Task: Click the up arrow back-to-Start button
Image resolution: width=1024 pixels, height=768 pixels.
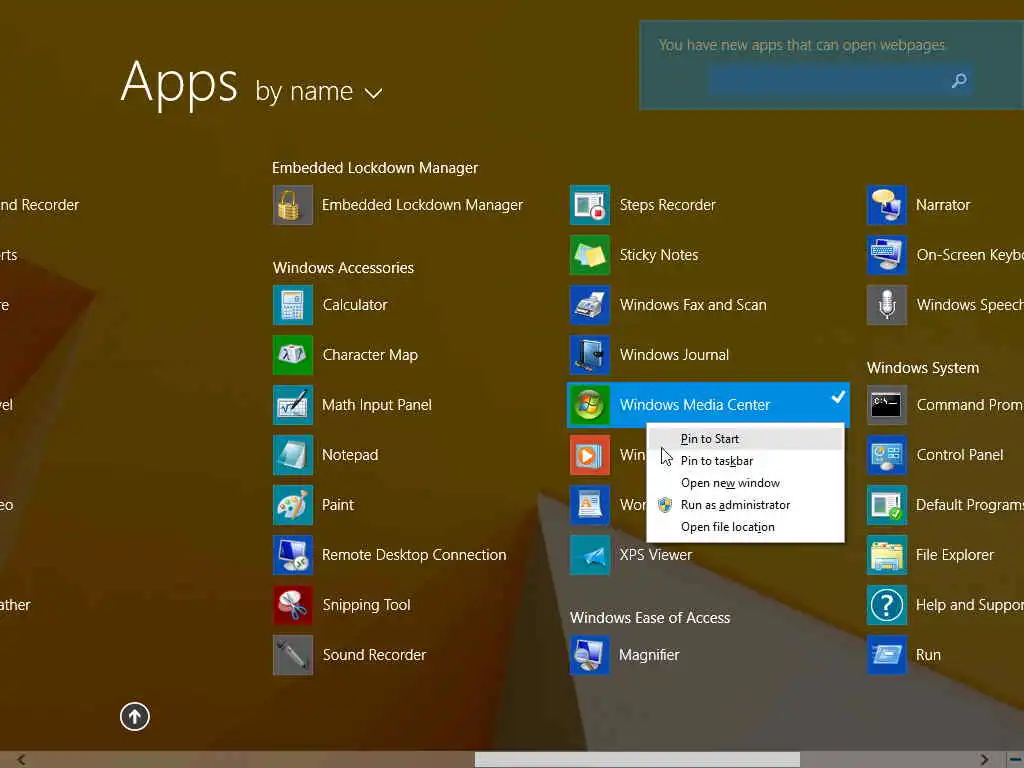Action: point(135,717)
